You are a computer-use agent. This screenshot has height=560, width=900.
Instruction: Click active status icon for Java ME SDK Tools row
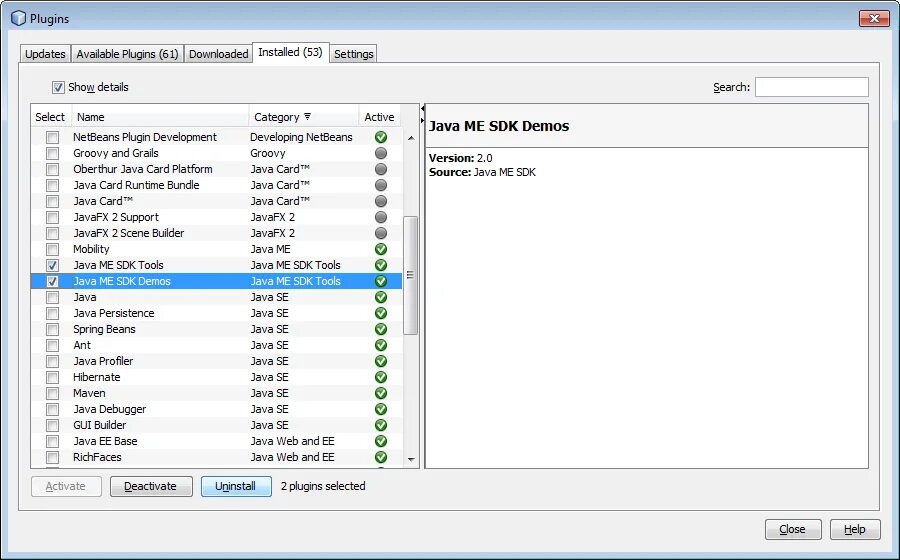381,265
